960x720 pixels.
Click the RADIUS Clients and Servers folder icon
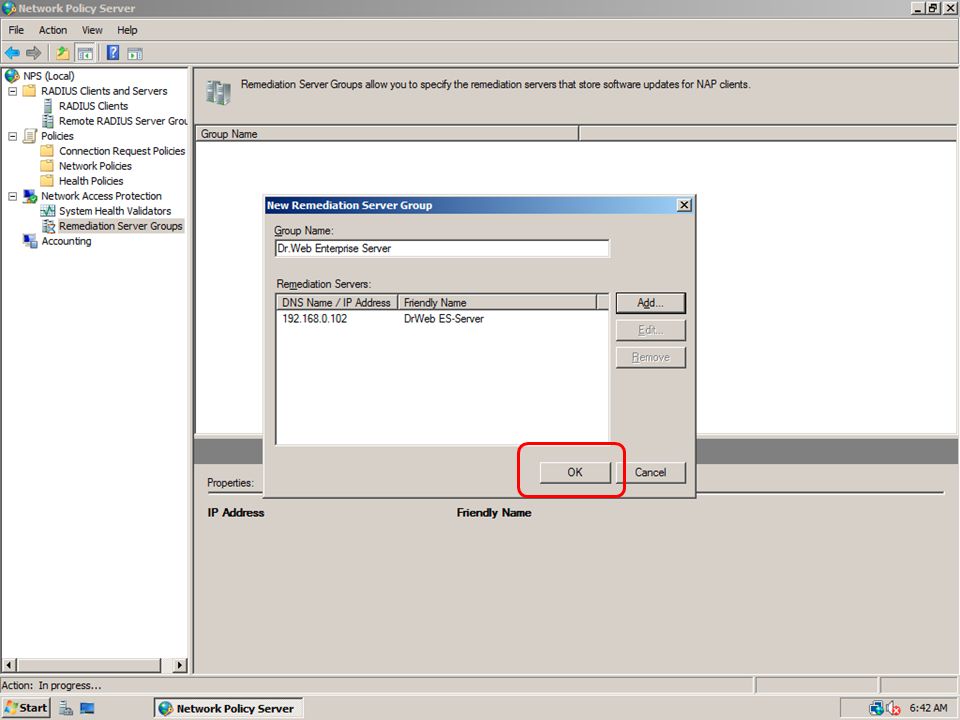click(29, 91)
